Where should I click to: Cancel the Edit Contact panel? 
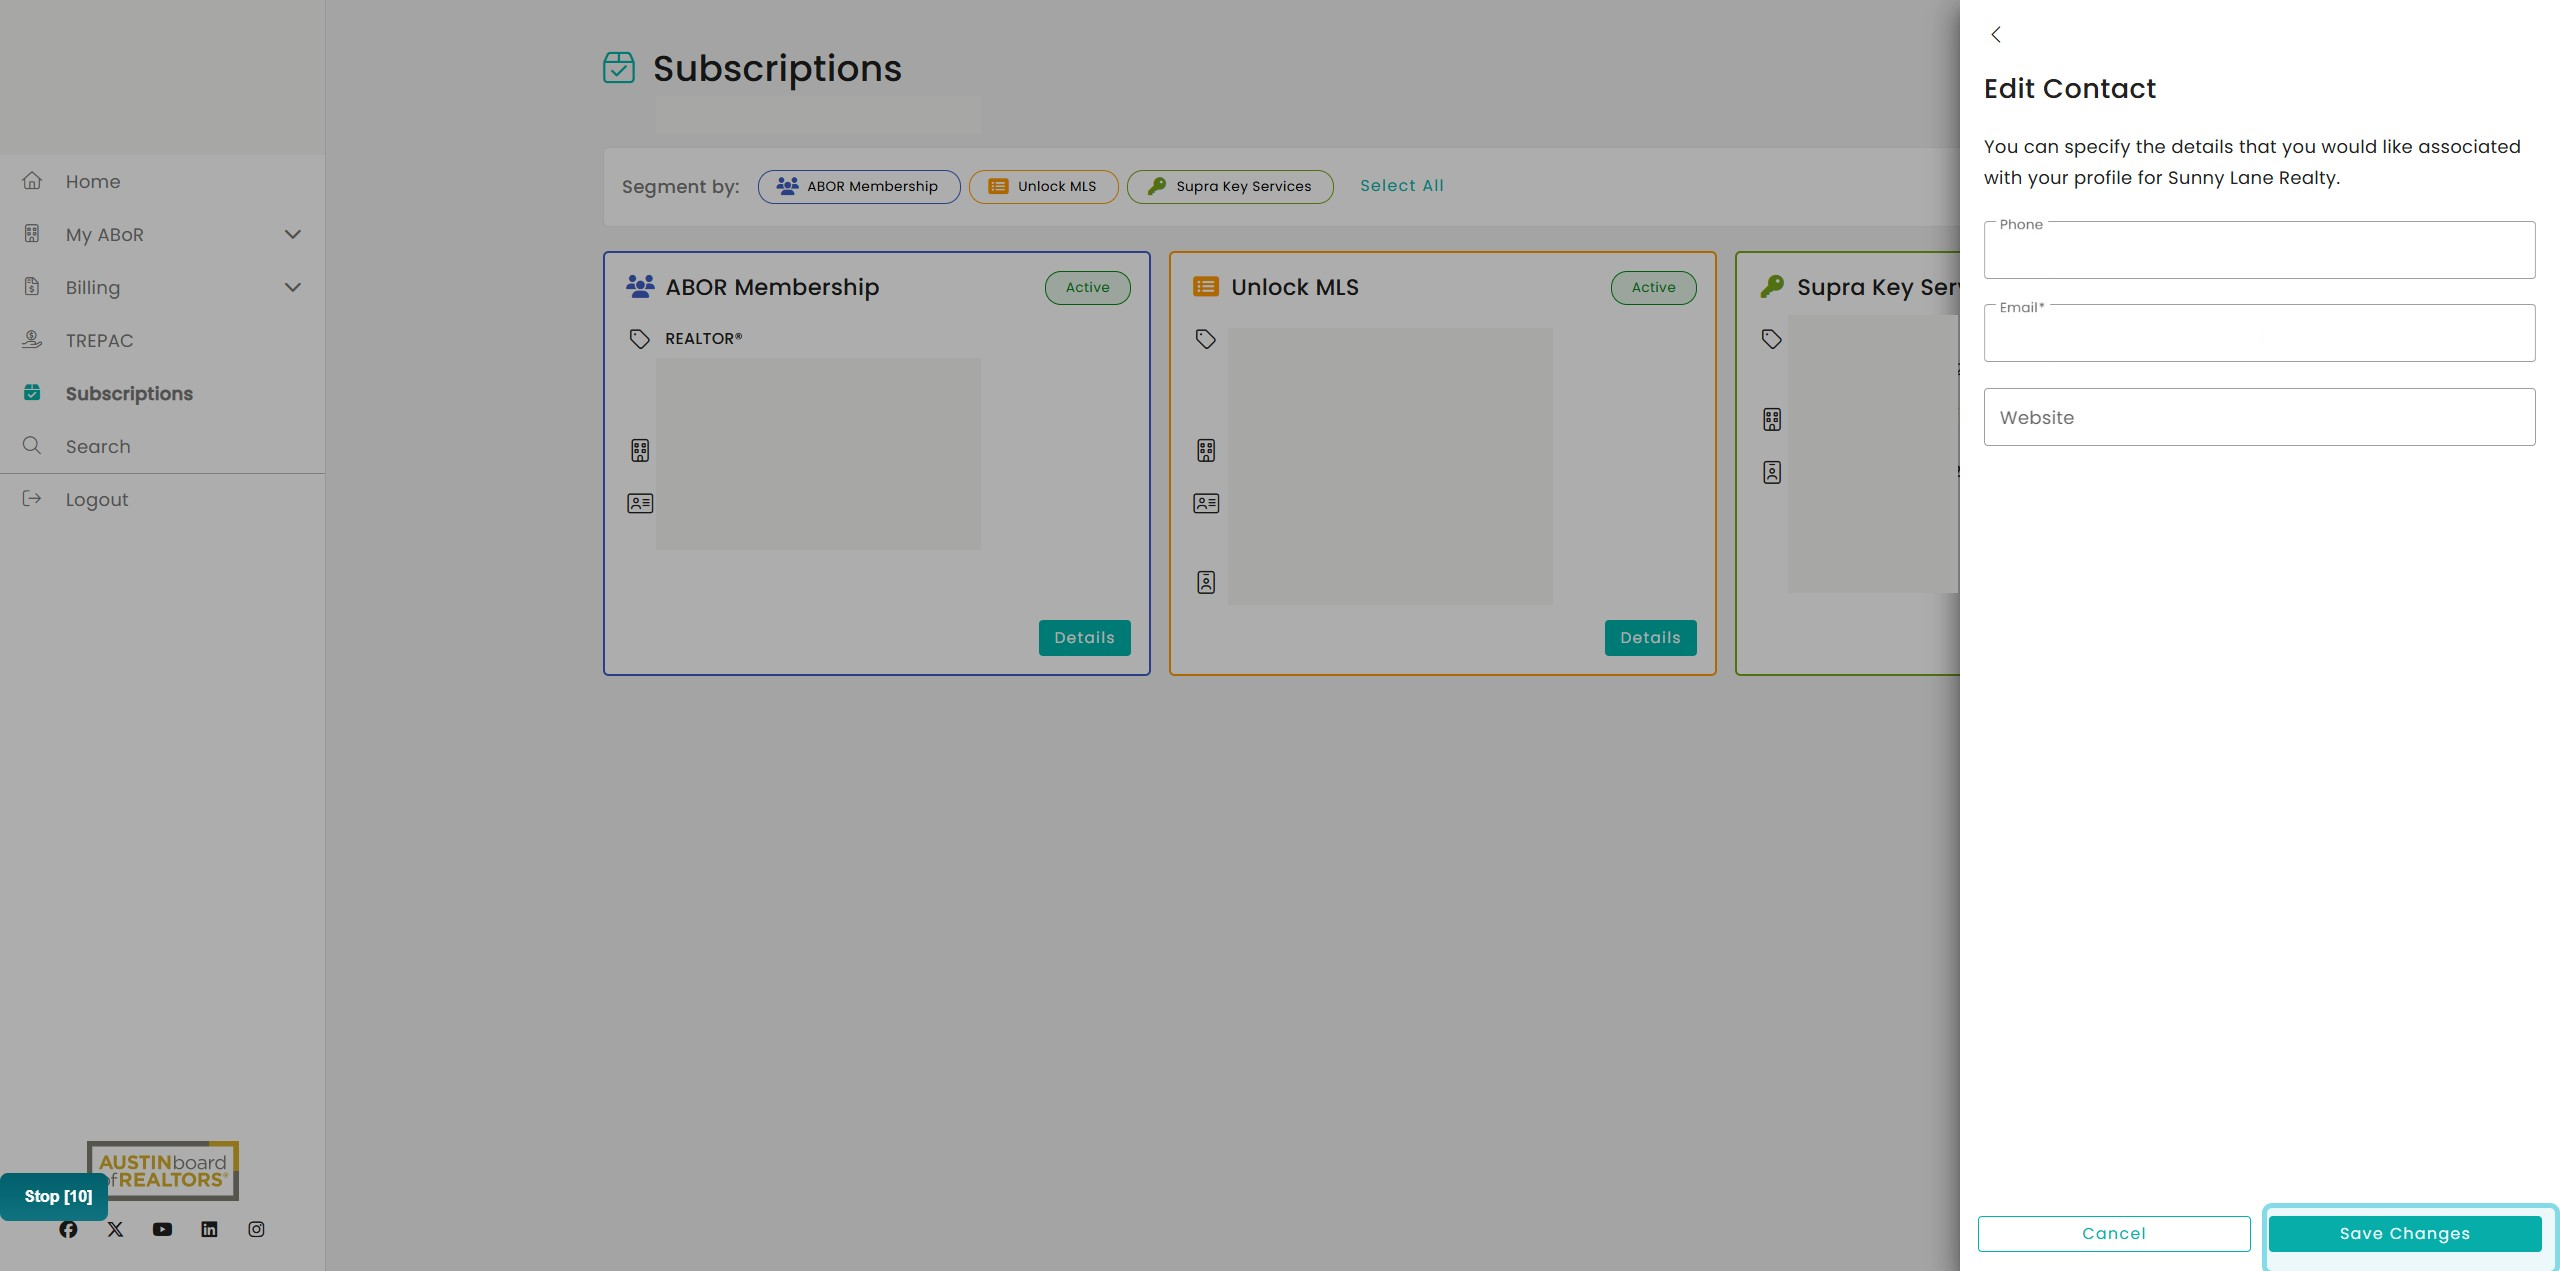(x=2114, y=1234)
